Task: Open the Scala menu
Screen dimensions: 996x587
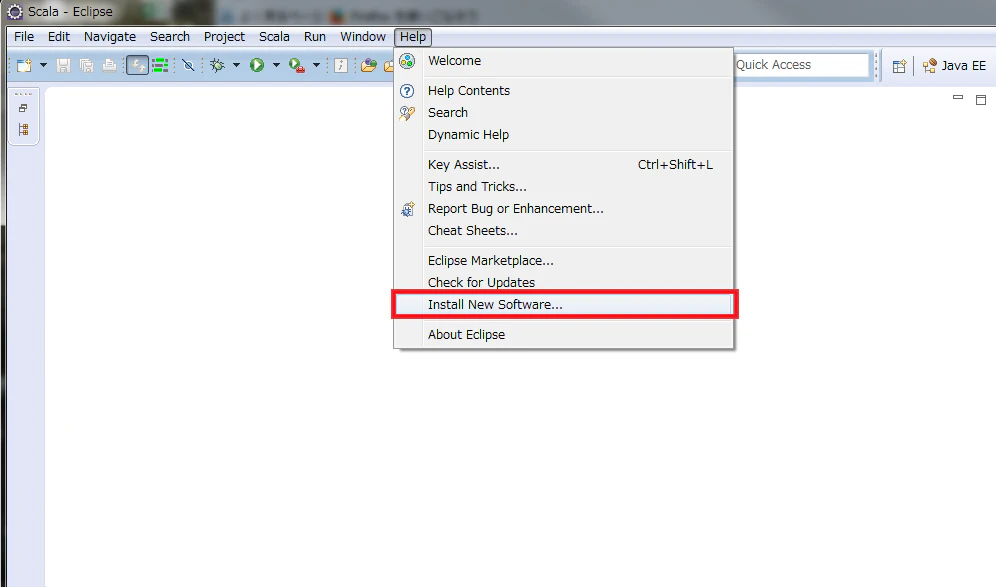Action: 274,37
